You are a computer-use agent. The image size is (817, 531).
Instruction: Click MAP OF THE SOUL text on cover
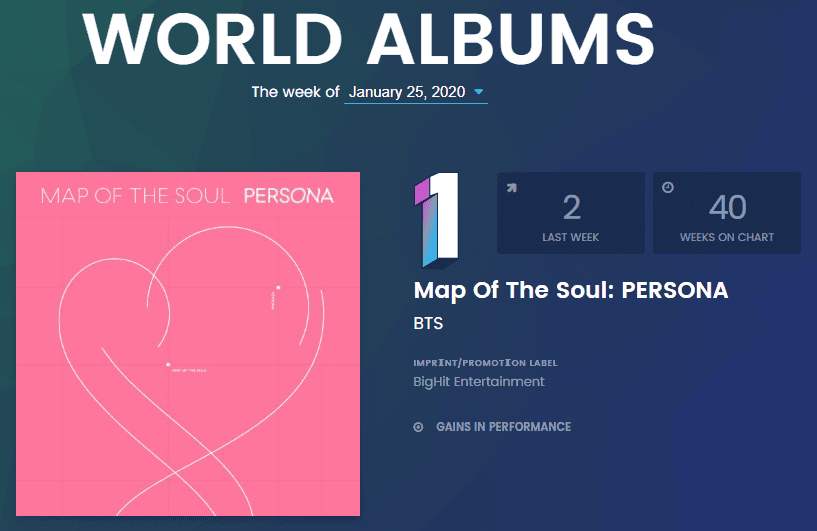(x=135, y=195)
